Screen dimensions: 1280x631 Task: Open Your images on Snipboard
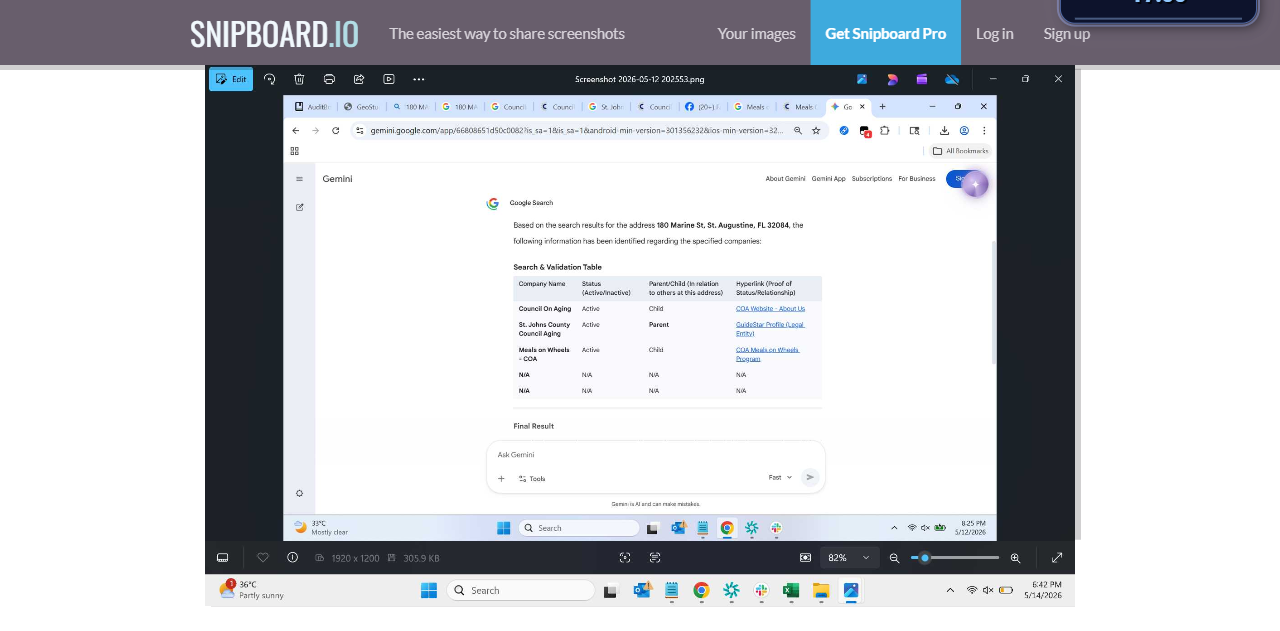coord(756,33)
